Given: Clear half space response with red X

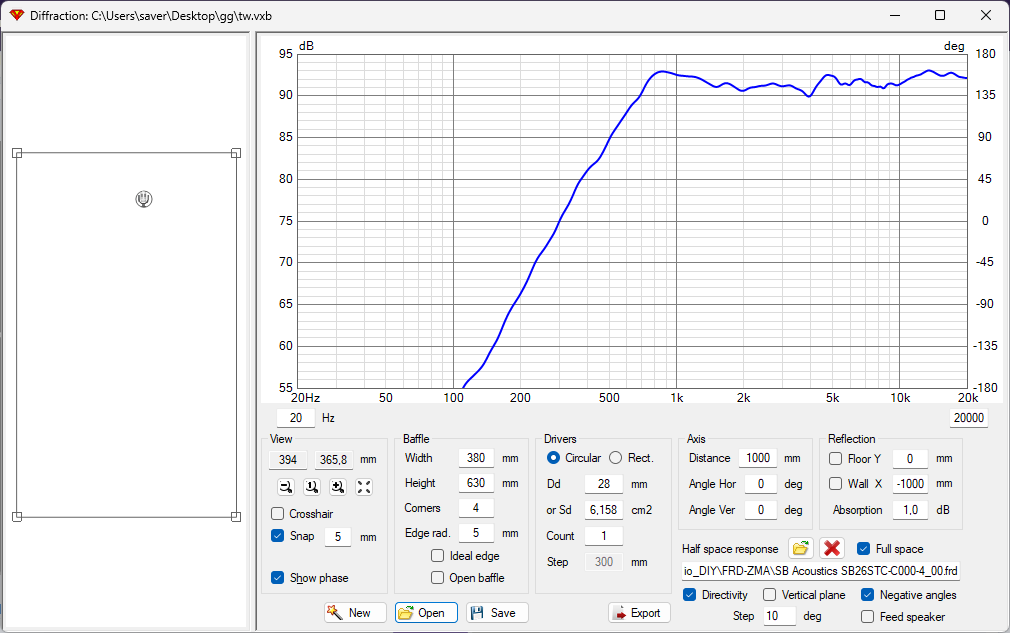Looking at the screenshot, I should 832,549.
